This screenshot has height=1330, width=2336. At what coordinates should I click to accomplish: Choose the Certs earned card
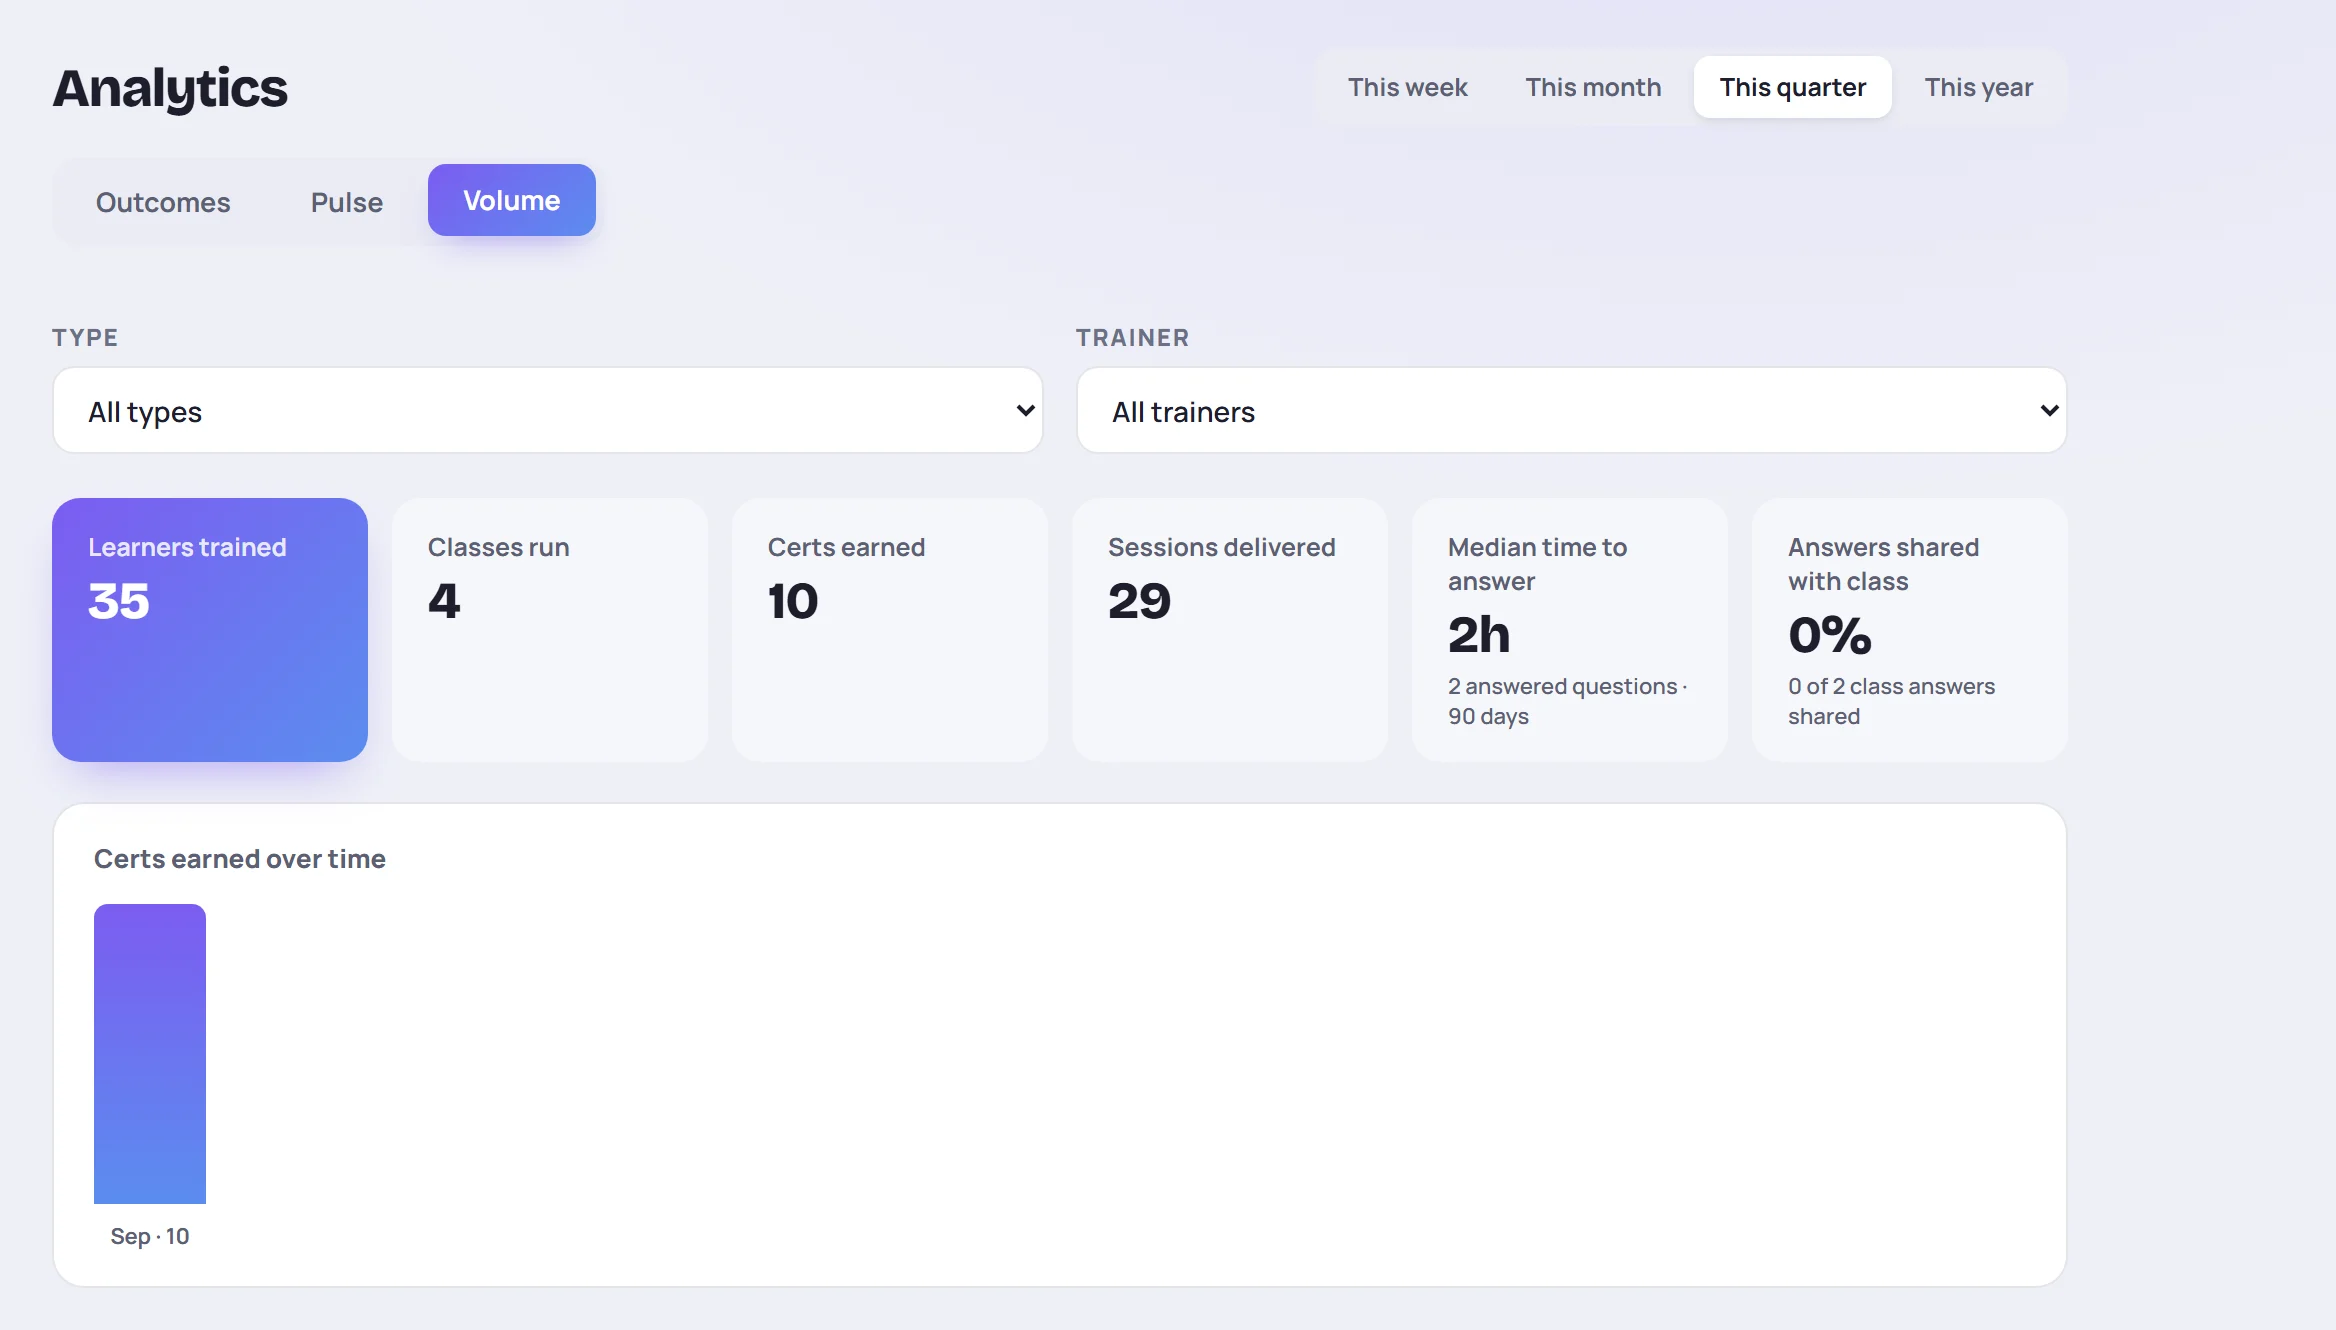pos(890,630)
